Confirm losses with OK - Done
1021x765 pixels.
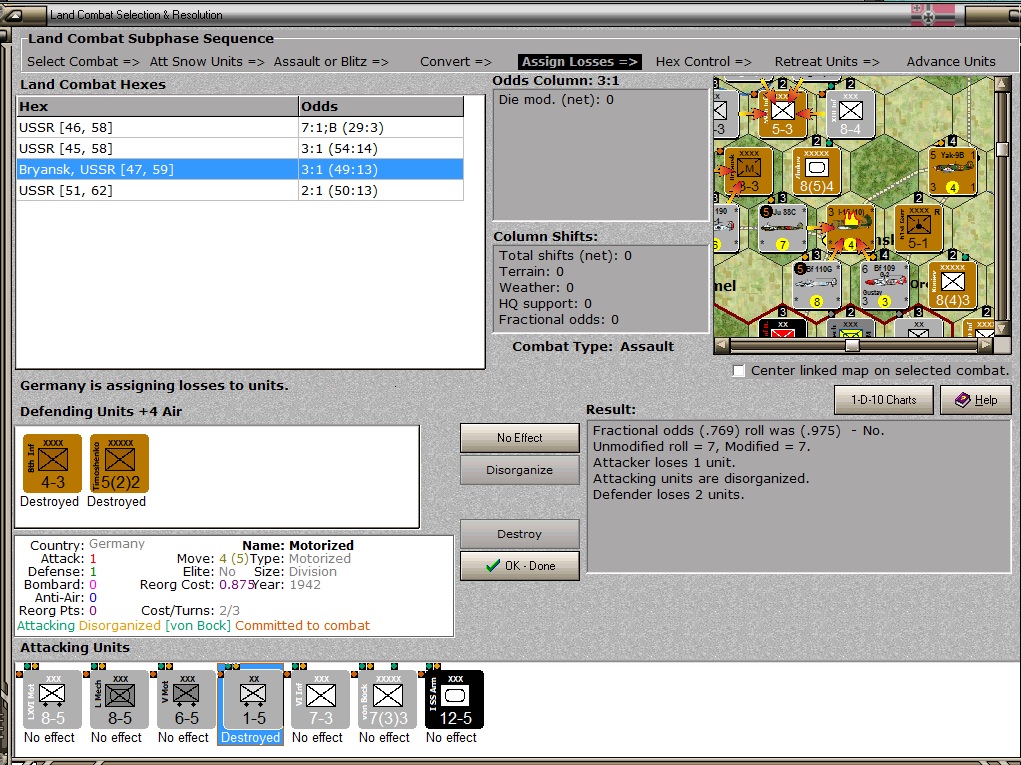pos(520,566)
